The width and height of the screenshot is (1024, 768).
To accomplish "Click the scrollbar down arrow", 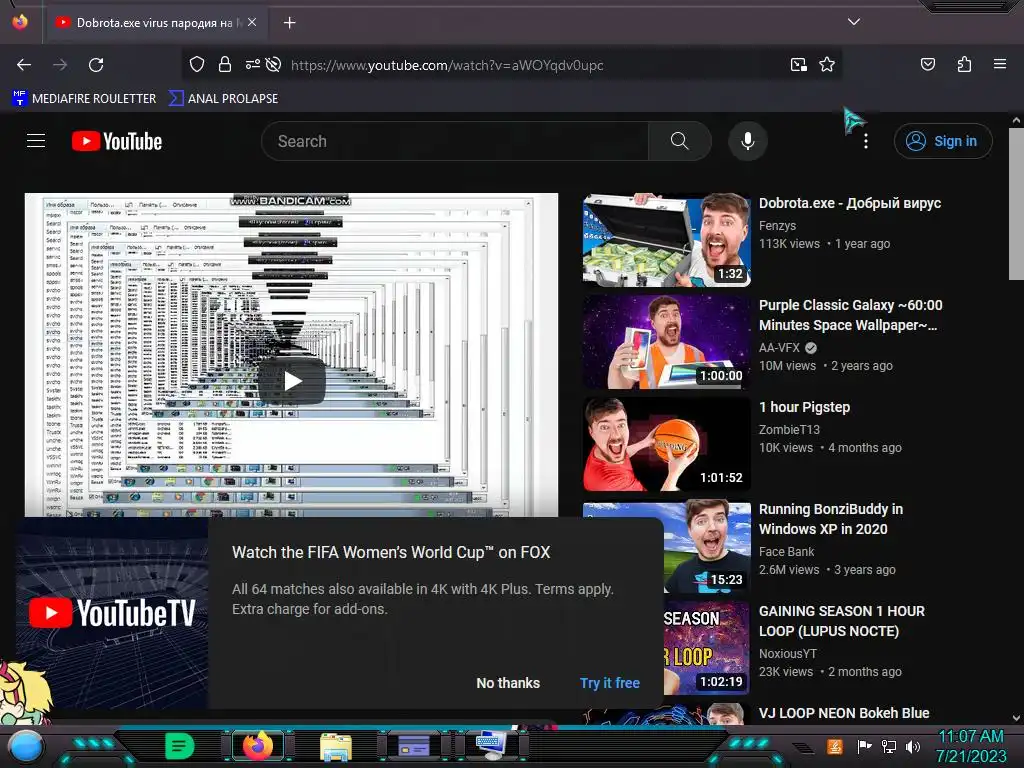I will coord(1016,718).
